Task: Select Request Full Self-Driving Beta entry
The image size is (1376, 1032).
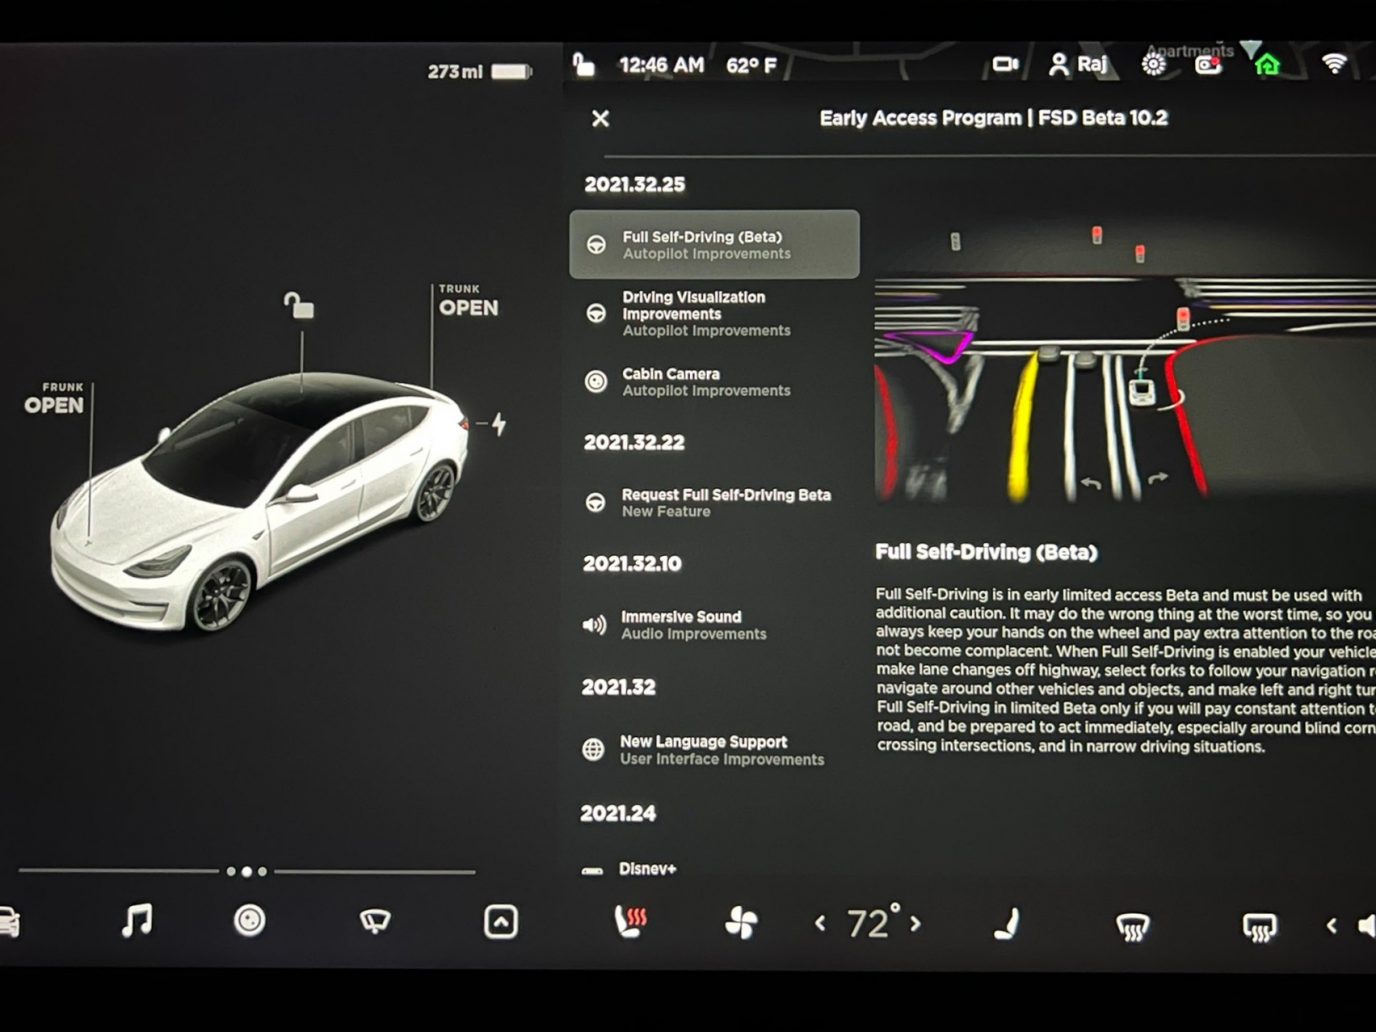Action: [714, 502]
